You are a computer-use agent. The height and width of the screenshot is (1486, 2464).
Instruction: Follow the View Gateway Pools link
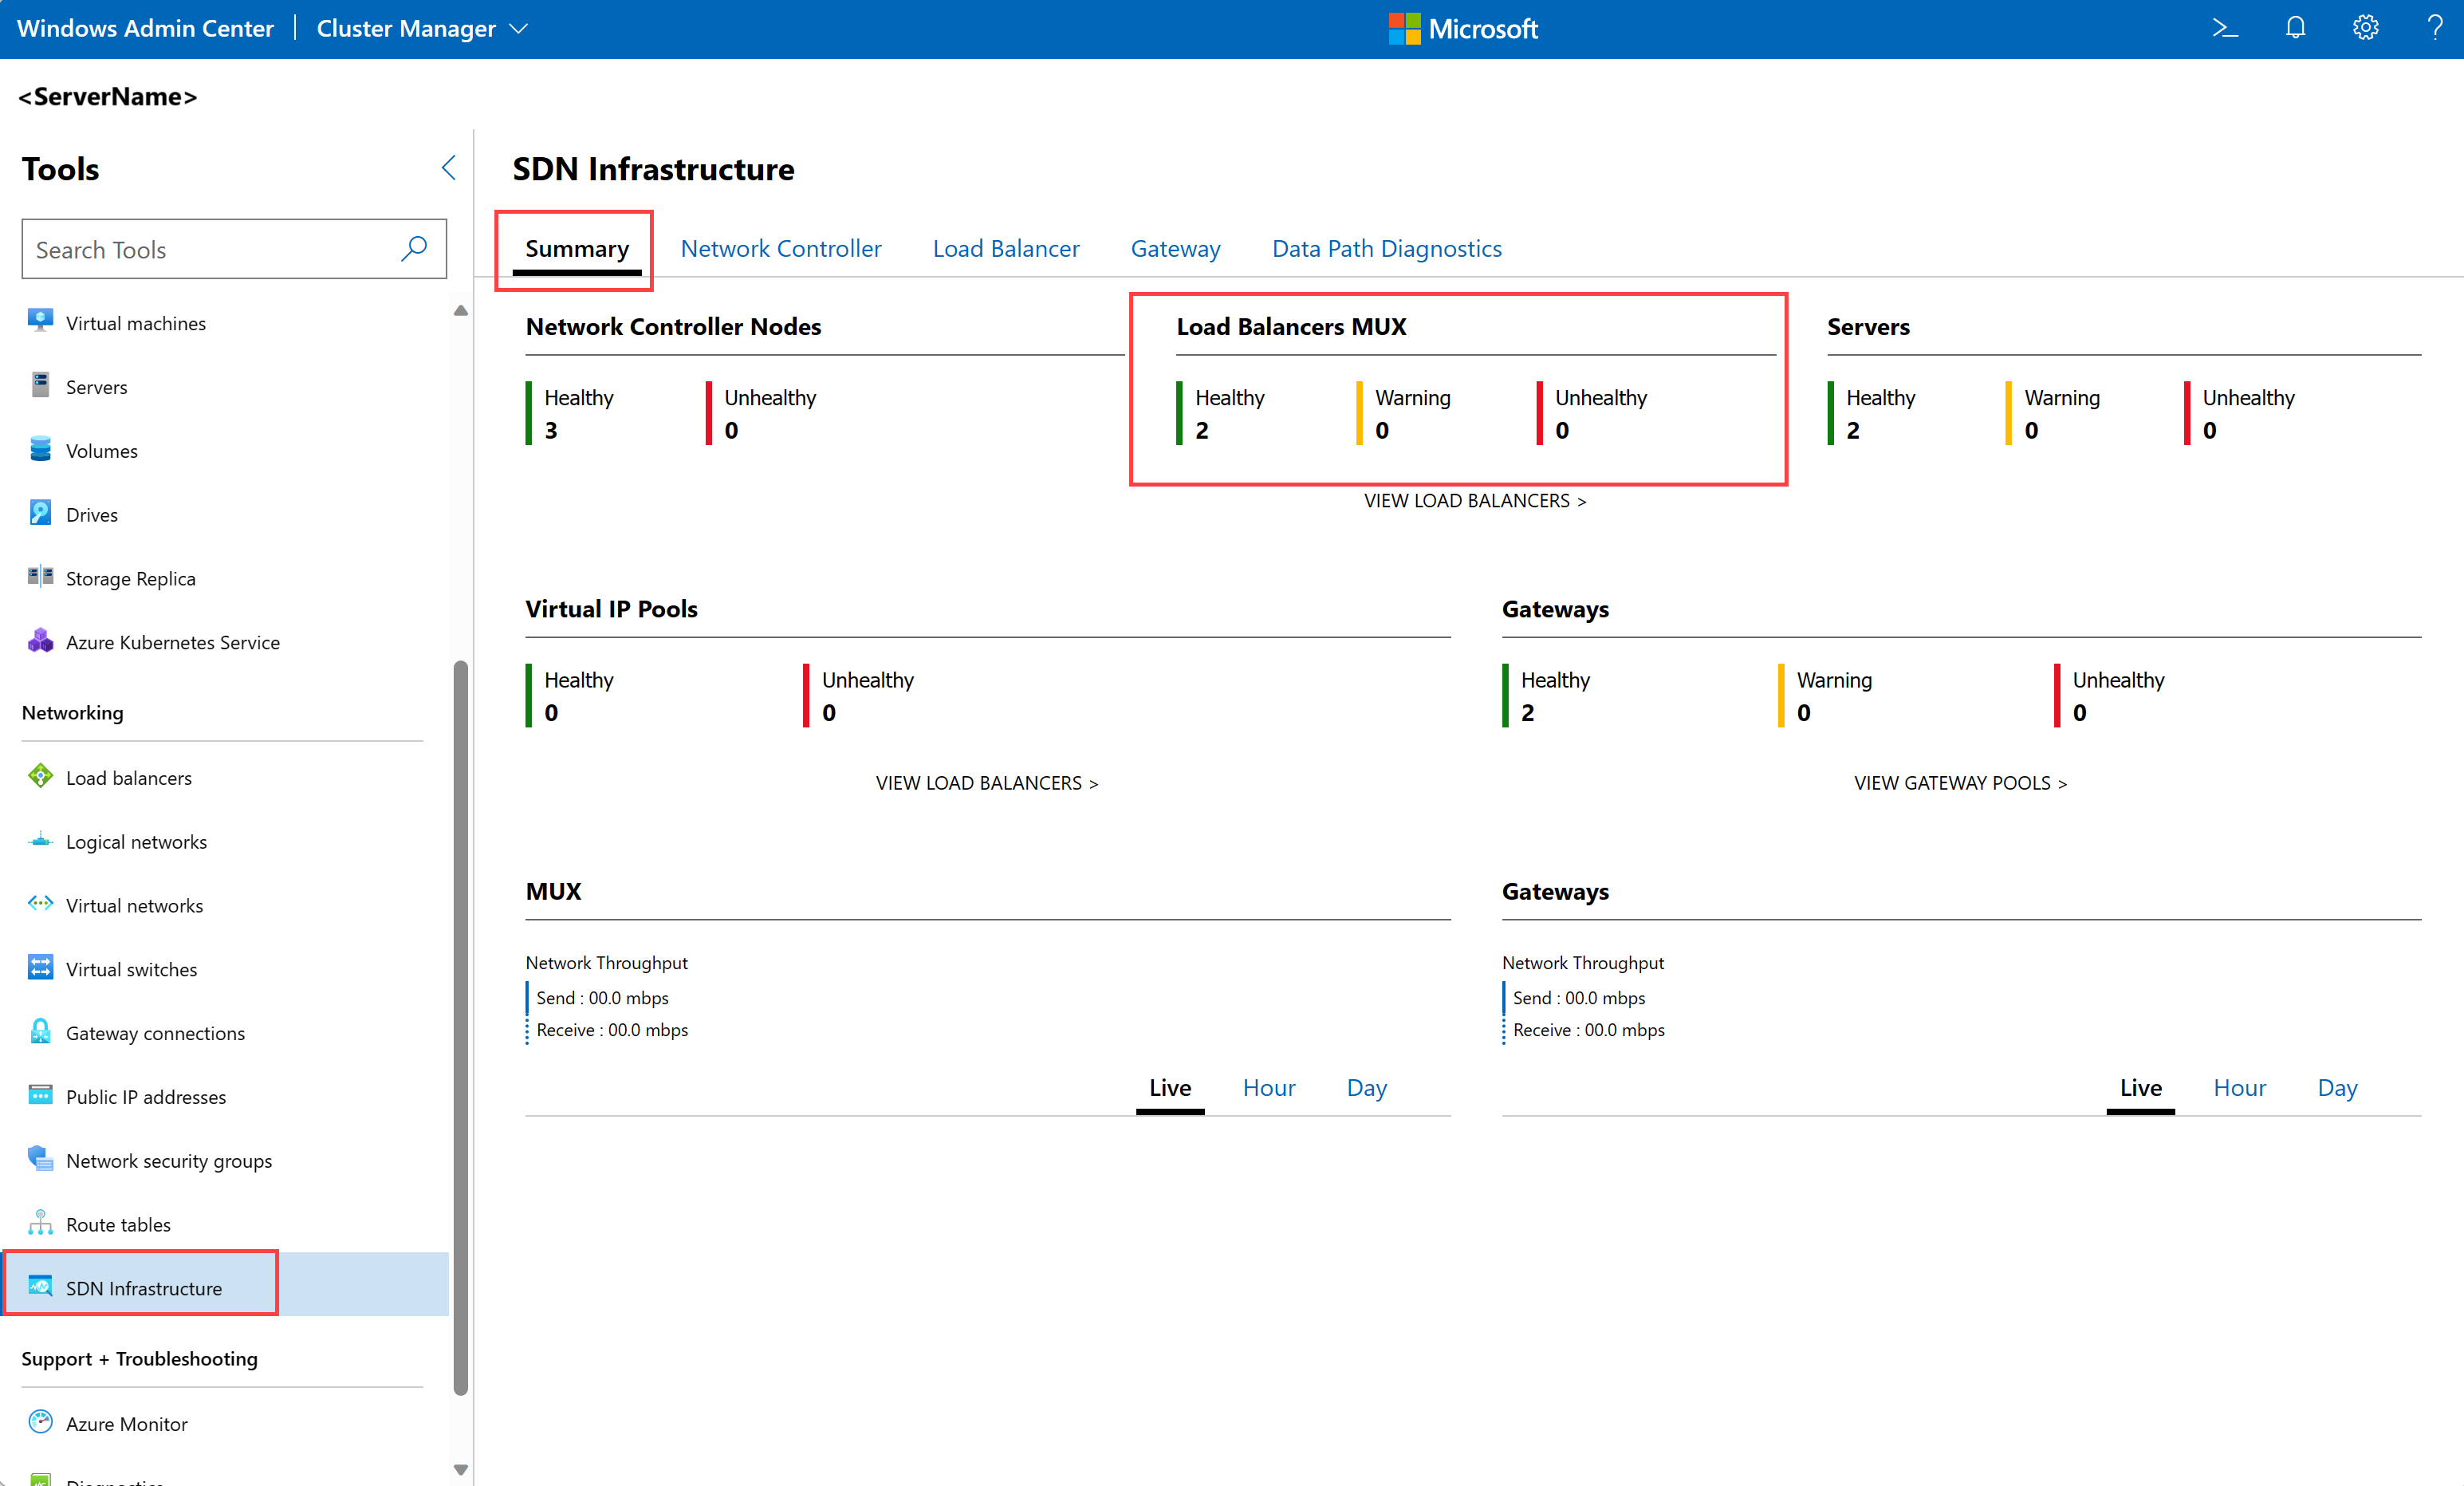tap(1960, 783)
